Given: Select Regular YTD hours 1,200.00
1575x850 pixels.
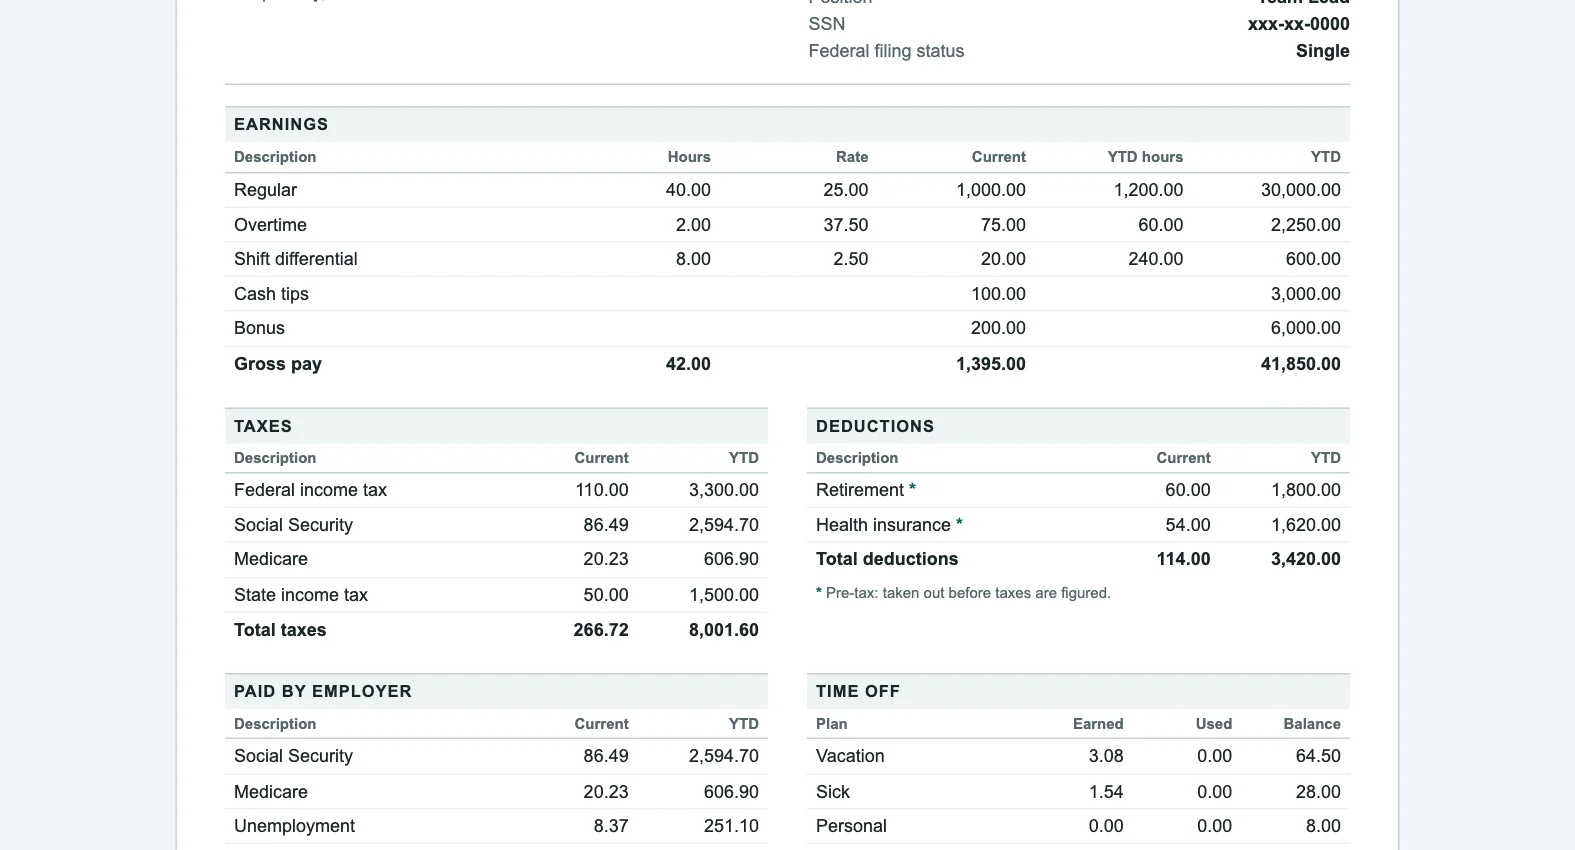Looking at the screenshot, I should click(1148, 190).
